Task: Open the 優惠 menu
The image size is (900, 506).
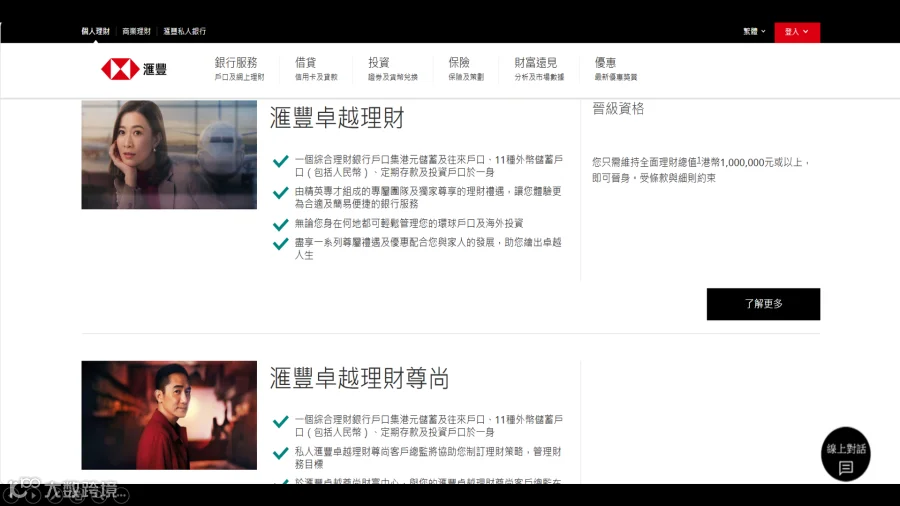Action: coord(615,68)
